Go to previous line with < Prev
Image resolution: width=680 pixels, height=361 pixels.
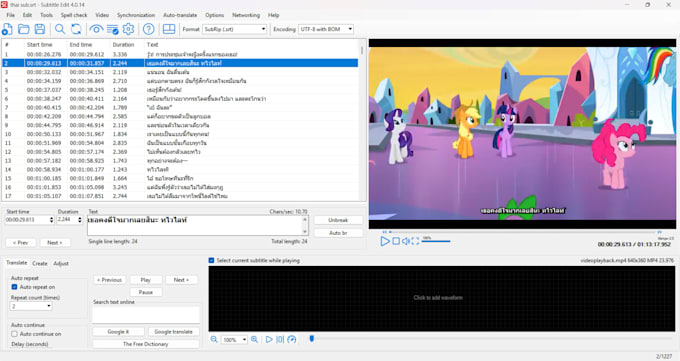point(21,243)
